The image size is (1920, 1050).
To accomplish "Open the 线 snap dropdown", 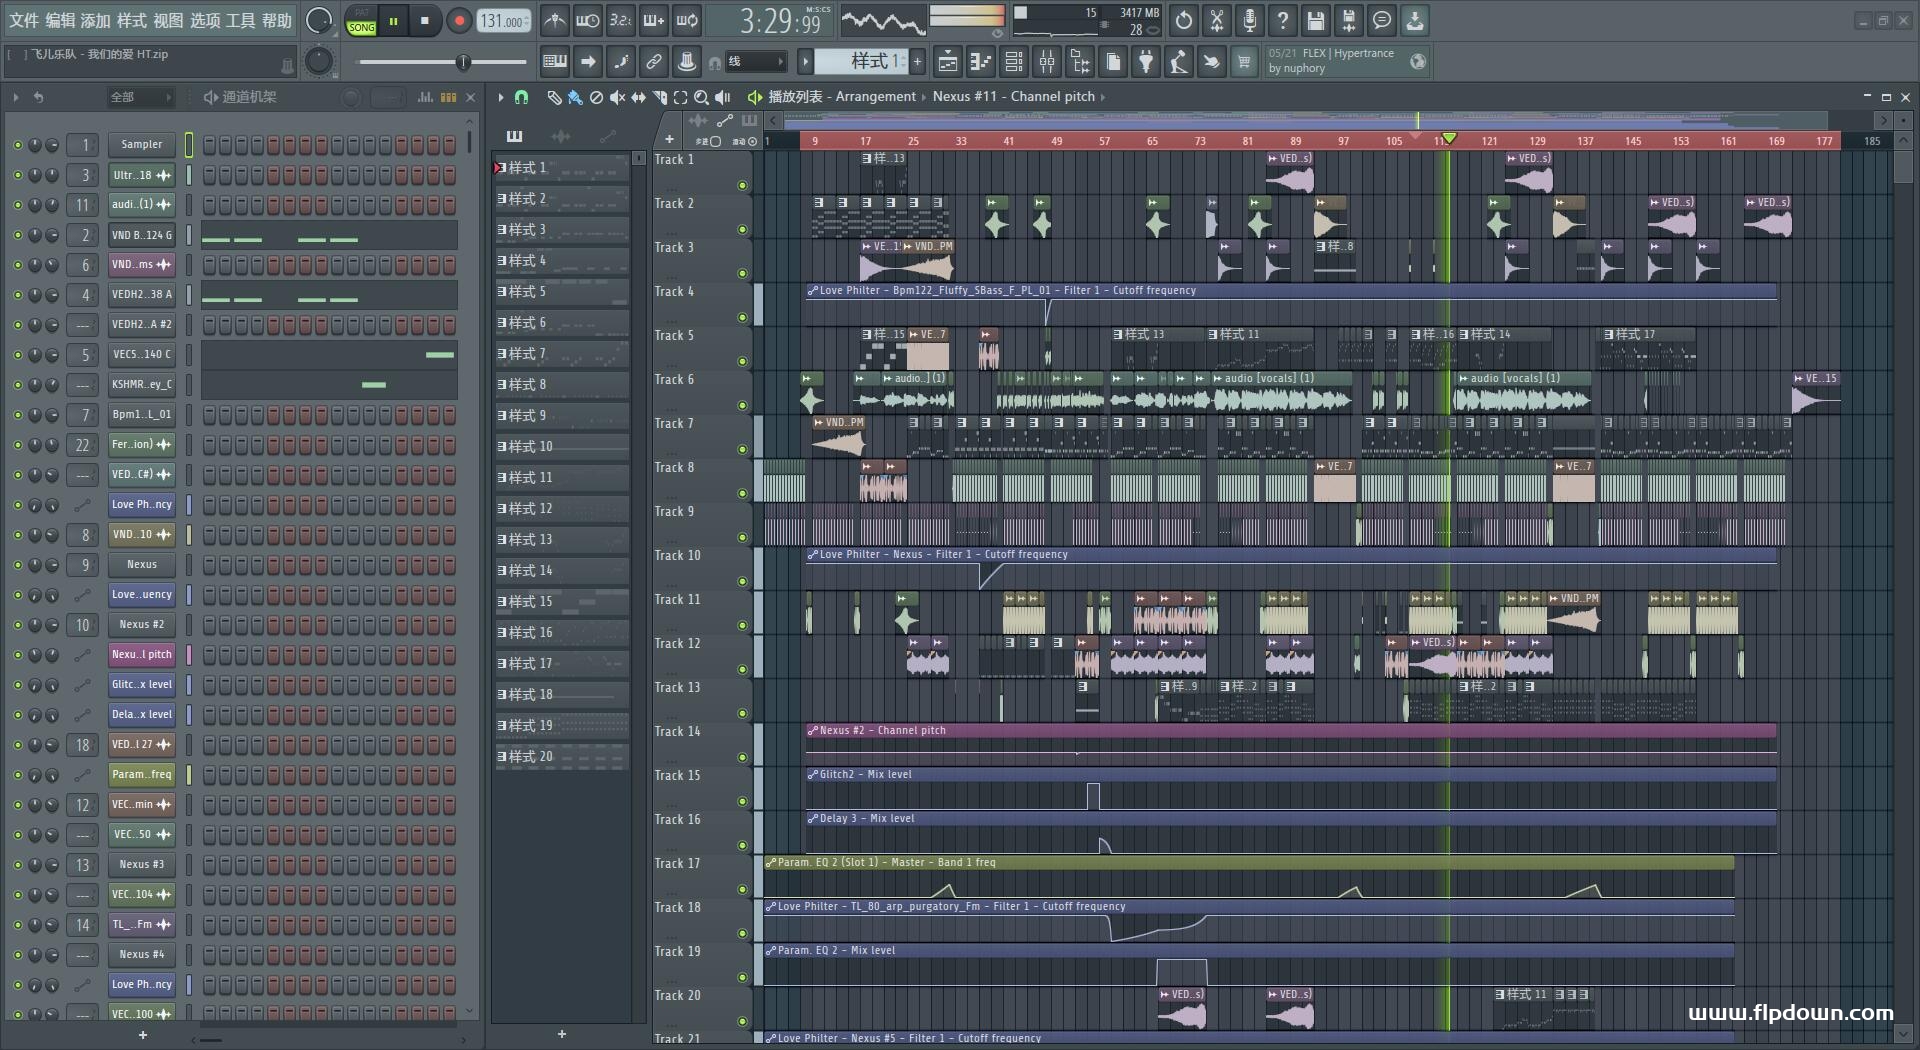I will (x=756, y=62).
